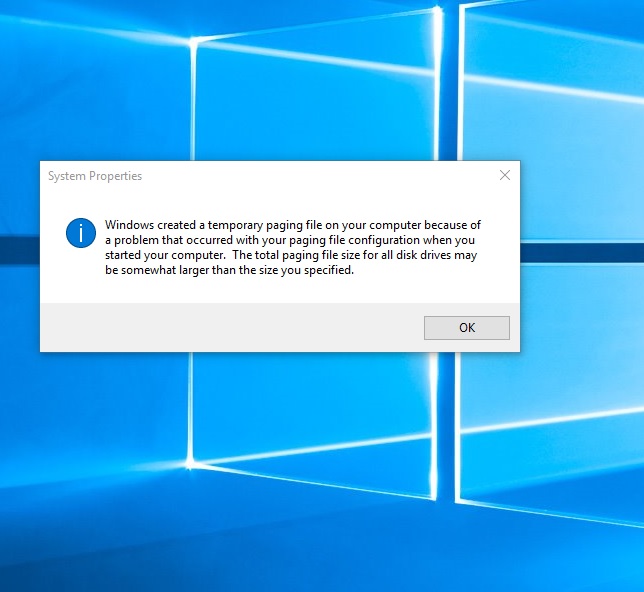The height and width of the screenshot is (592, 644).
Task: Close the System Properties dialog
Action: pyautogui.click(x=505, y=175)
